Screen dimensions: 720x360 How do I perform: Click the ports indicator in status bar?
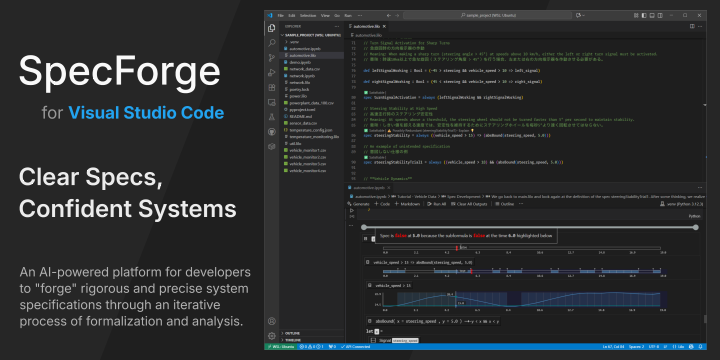tap(333, 346)
